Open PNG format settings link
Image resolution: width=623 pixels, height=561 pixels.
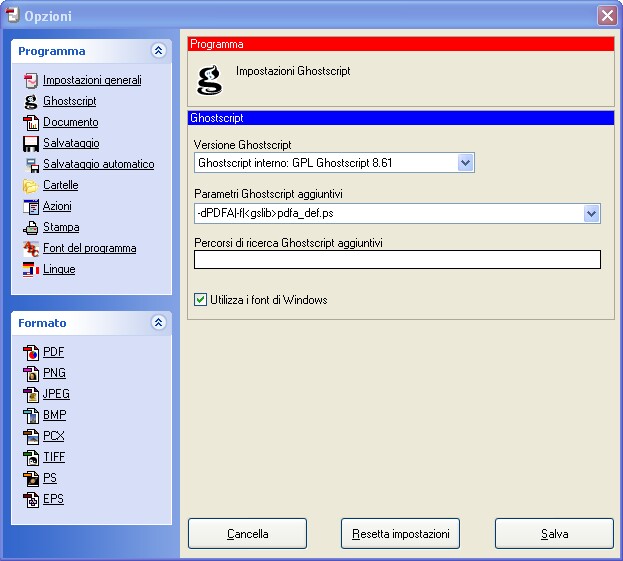coord(54,373)
